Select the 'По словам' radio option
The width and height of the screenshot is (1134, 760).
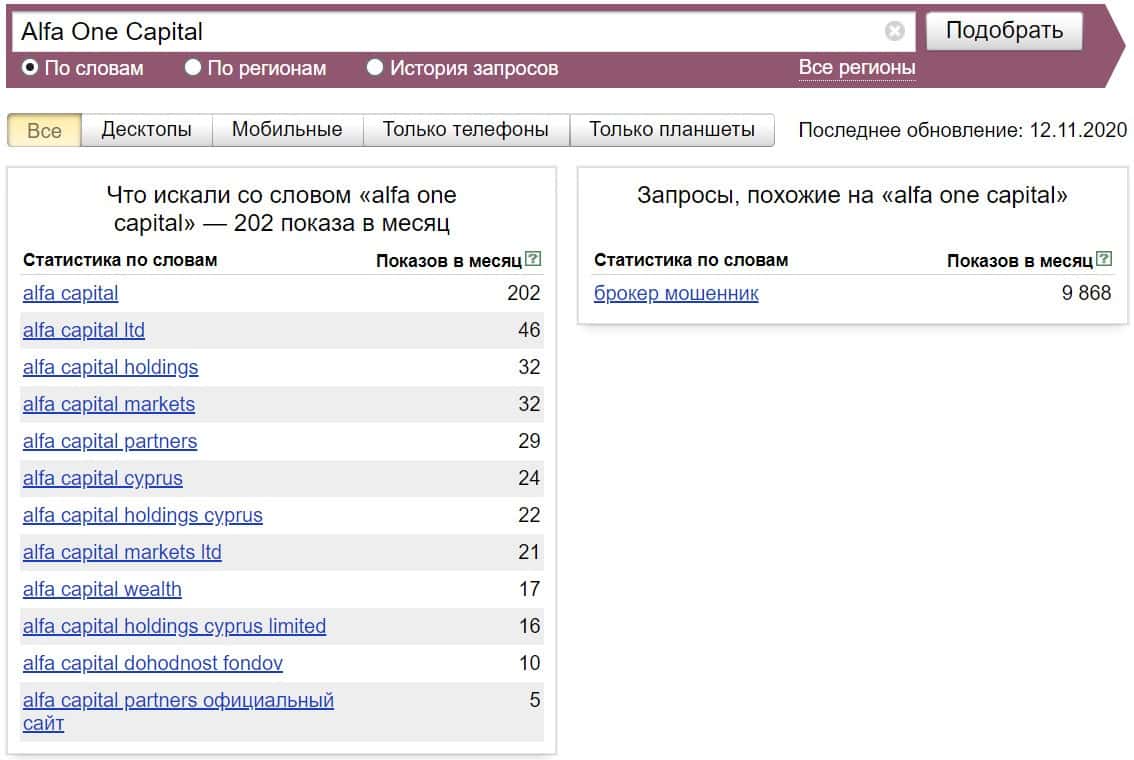[30, 68]
